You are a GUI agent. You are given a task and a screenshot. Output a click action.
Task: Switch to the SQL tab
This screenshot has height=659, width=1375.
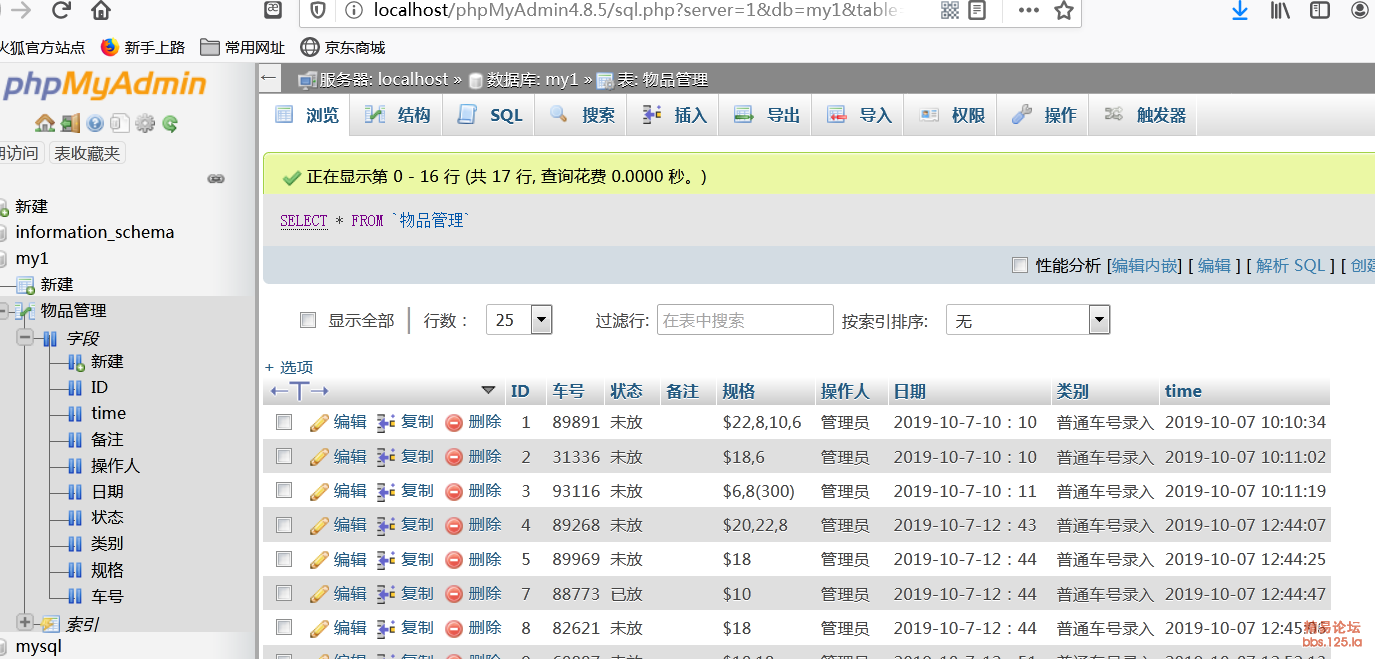point(490,116)
